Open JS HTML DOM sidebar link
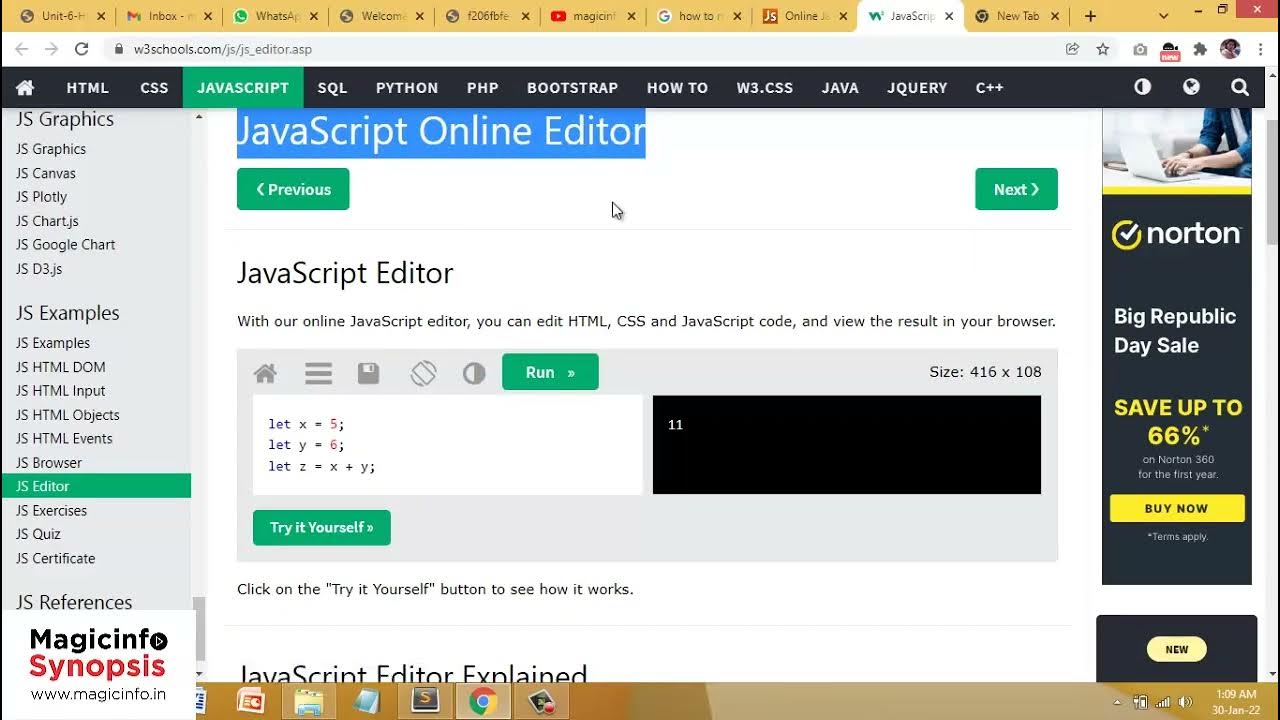This screenshot has width=1280, height=720. tap(60, 367)
